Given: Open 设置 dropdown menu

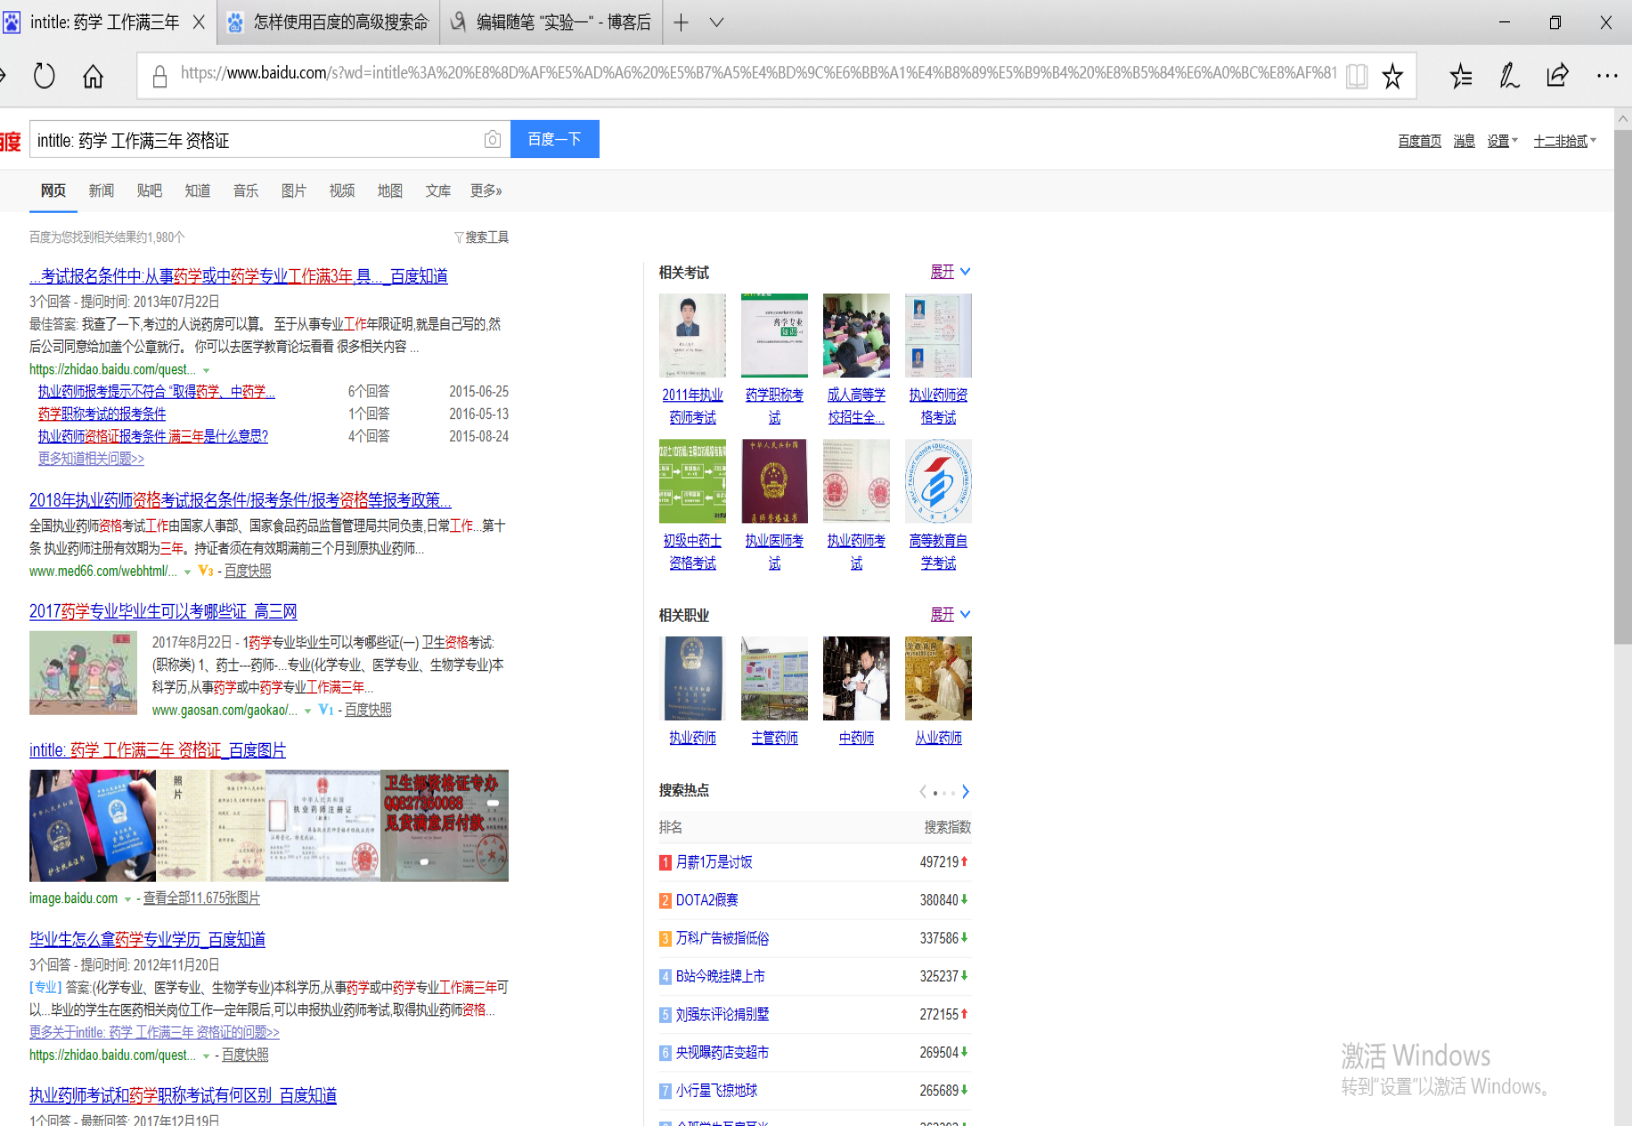Looking at the screenshot, I should tap(1502, 141).
